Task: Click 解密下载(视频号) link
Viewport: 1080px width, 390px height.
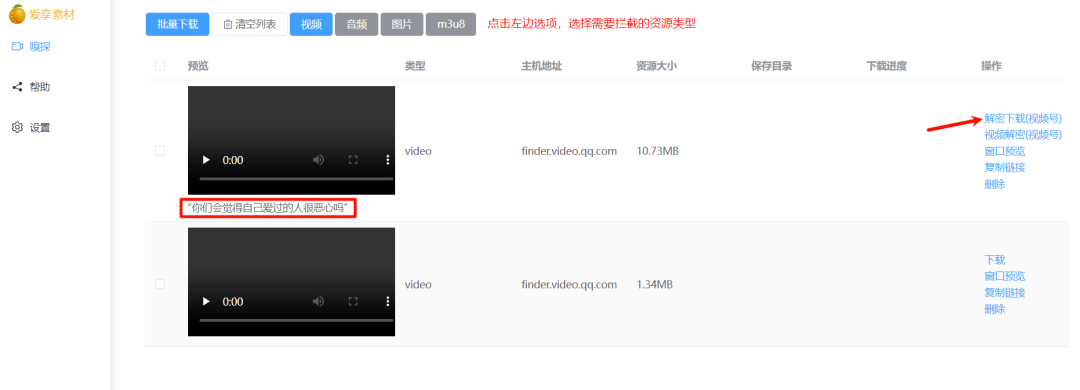Action: 1022,119
